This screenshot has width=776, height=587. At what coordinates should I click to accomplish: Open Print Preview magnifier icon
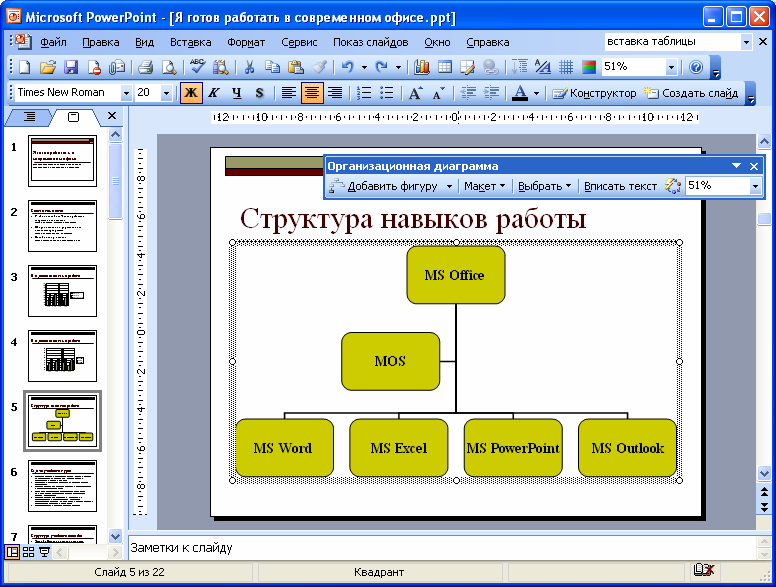tap(169, 67)
